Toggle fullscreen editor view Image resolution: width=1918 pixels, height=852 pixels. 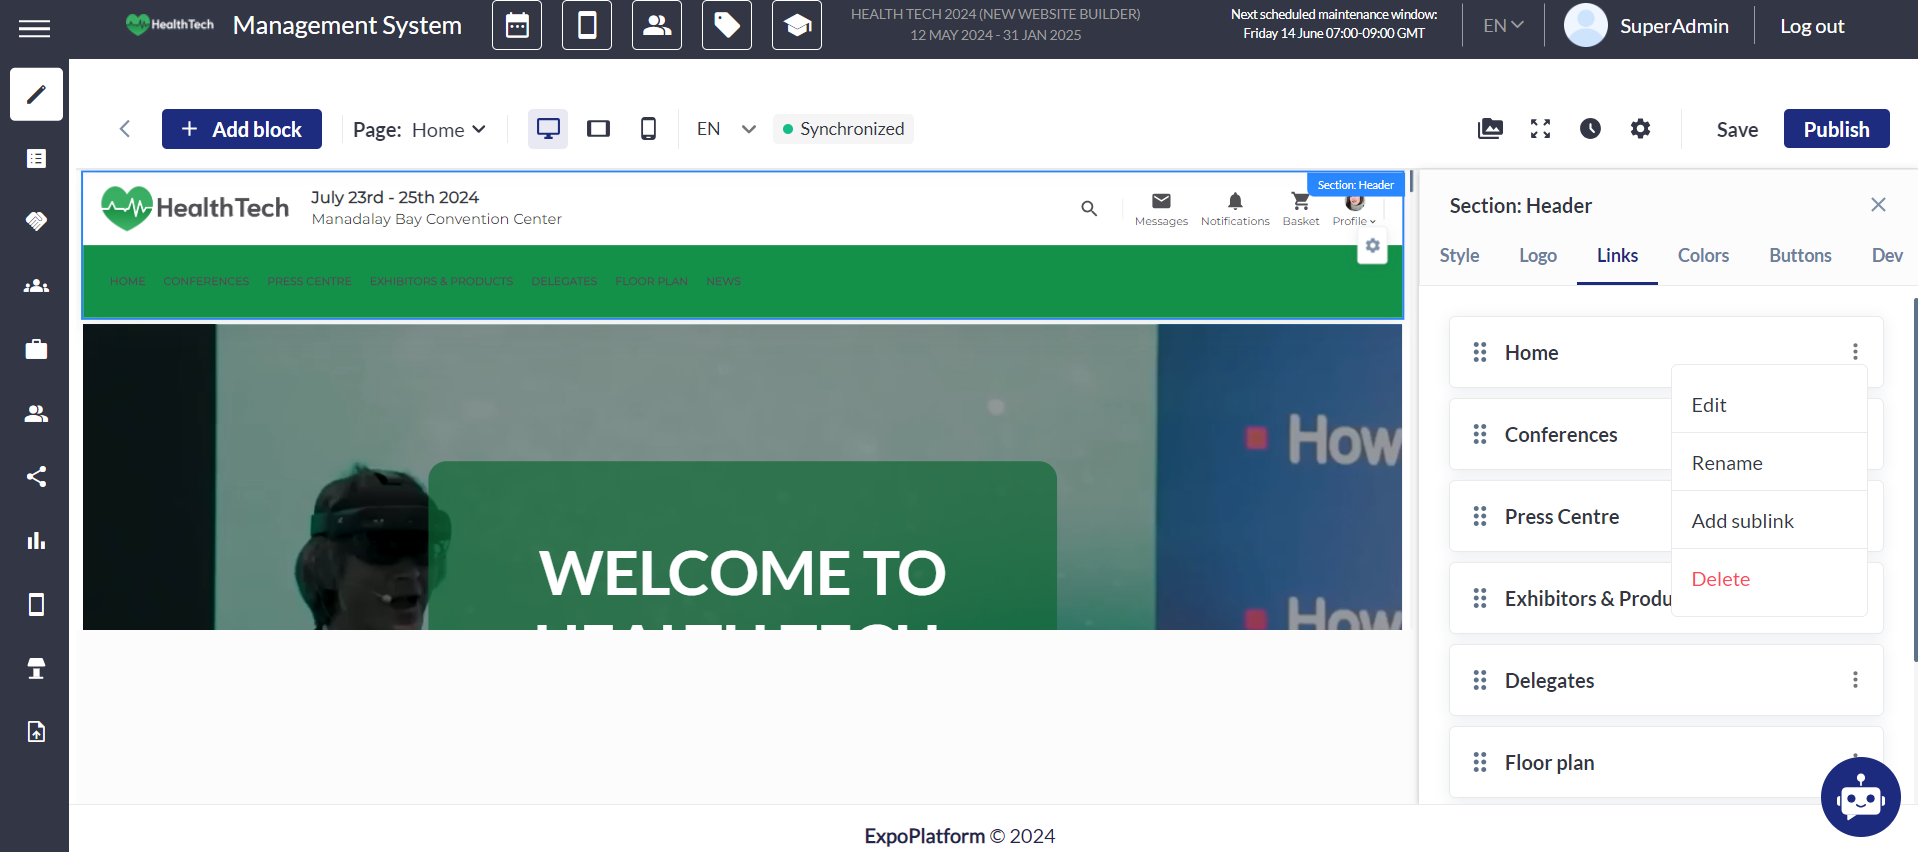tap(1540, 128)
